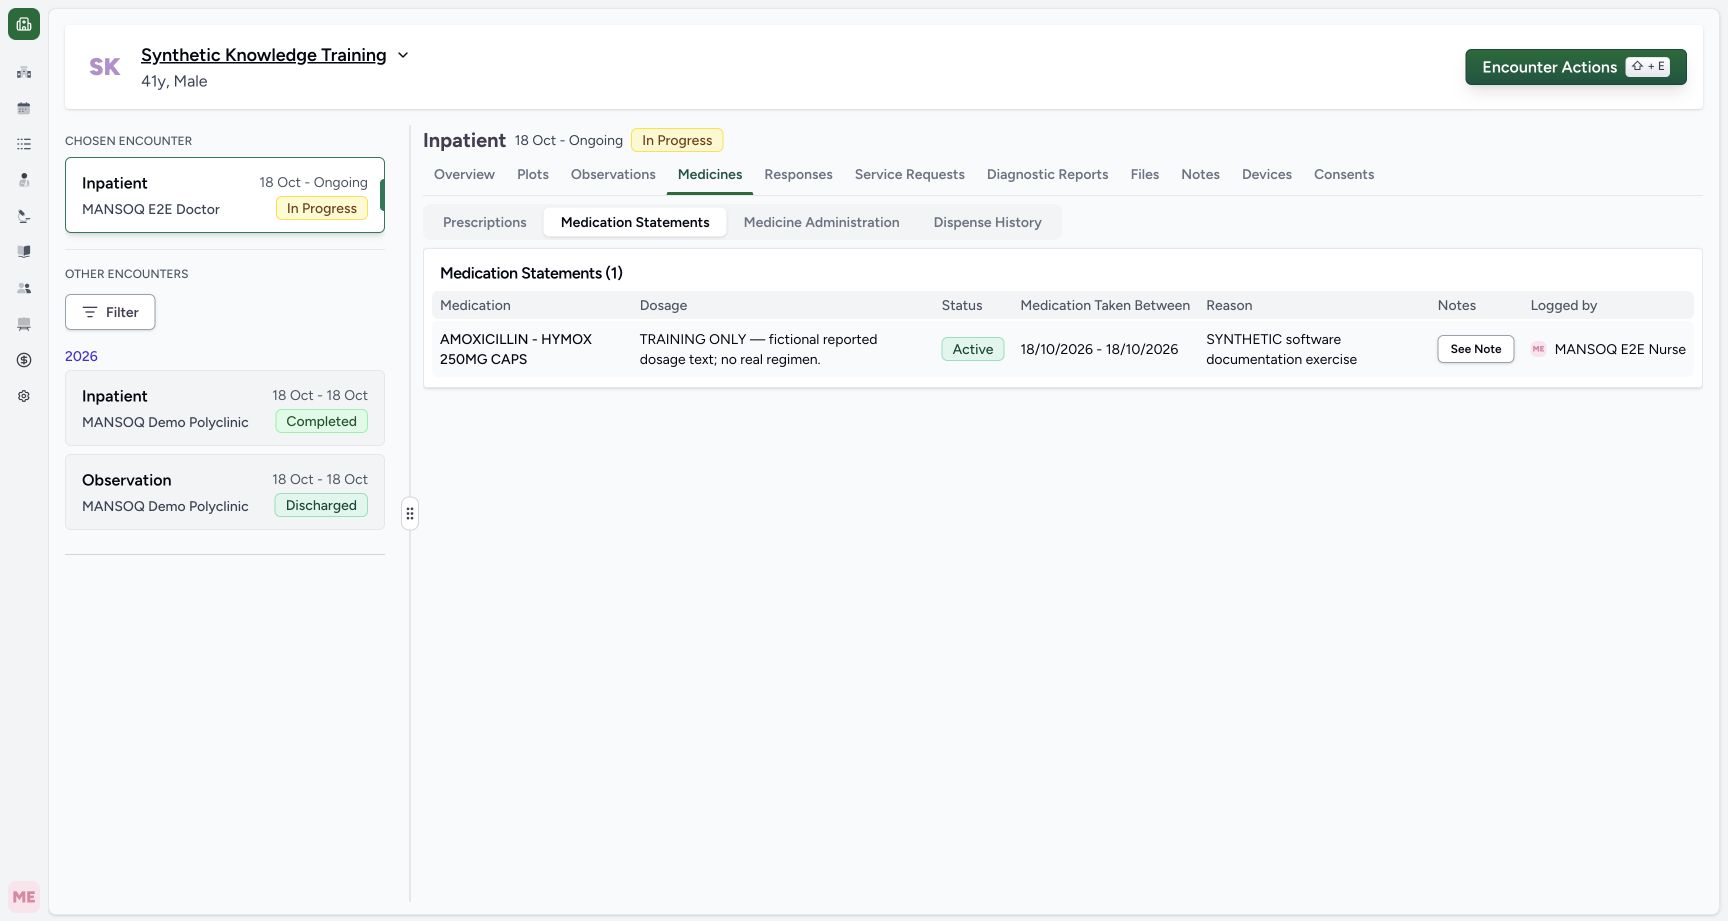
Task: Open the settings gear sidebar icon
Action: coord(24,396)
